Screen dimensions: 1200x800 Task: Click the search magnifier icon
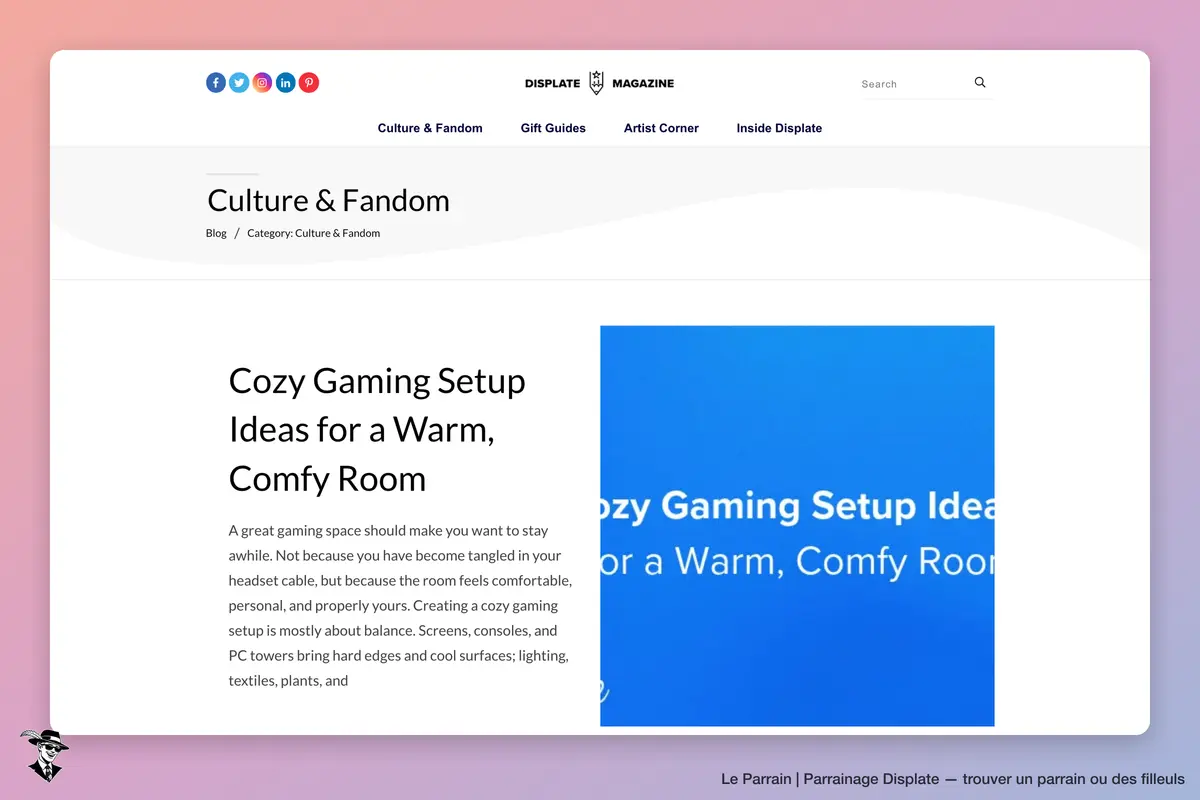click(x=980, y=83)
